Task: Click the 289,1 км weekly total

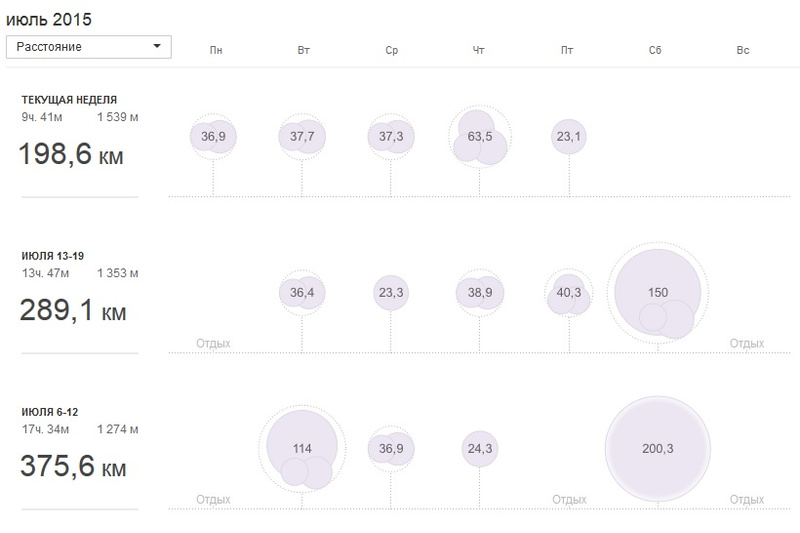Action: 73,310
